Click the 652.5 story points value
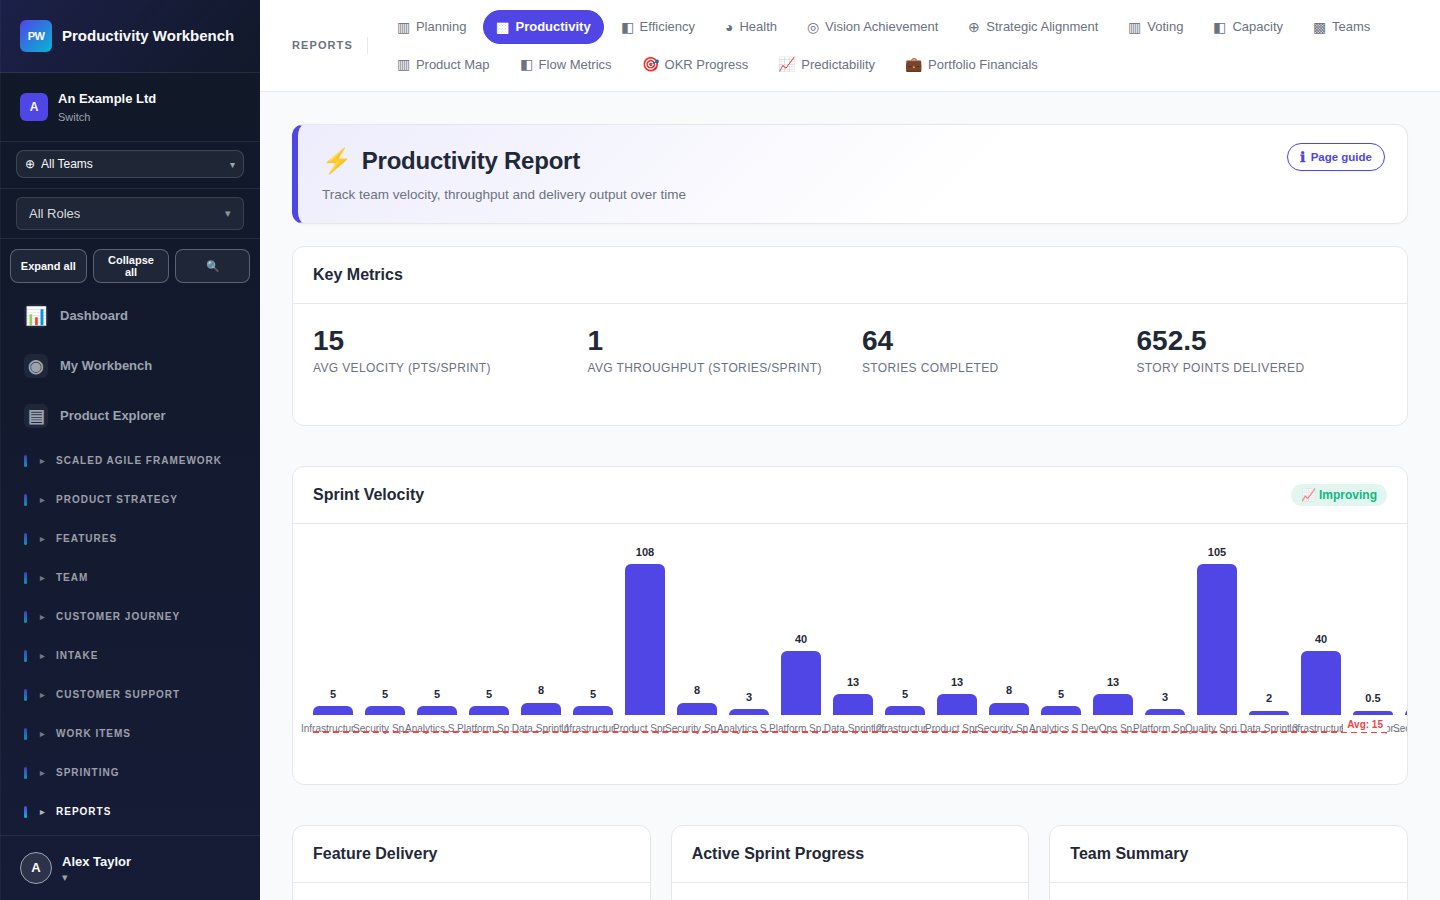The image size is (1440, 900). coord(1171,341)
